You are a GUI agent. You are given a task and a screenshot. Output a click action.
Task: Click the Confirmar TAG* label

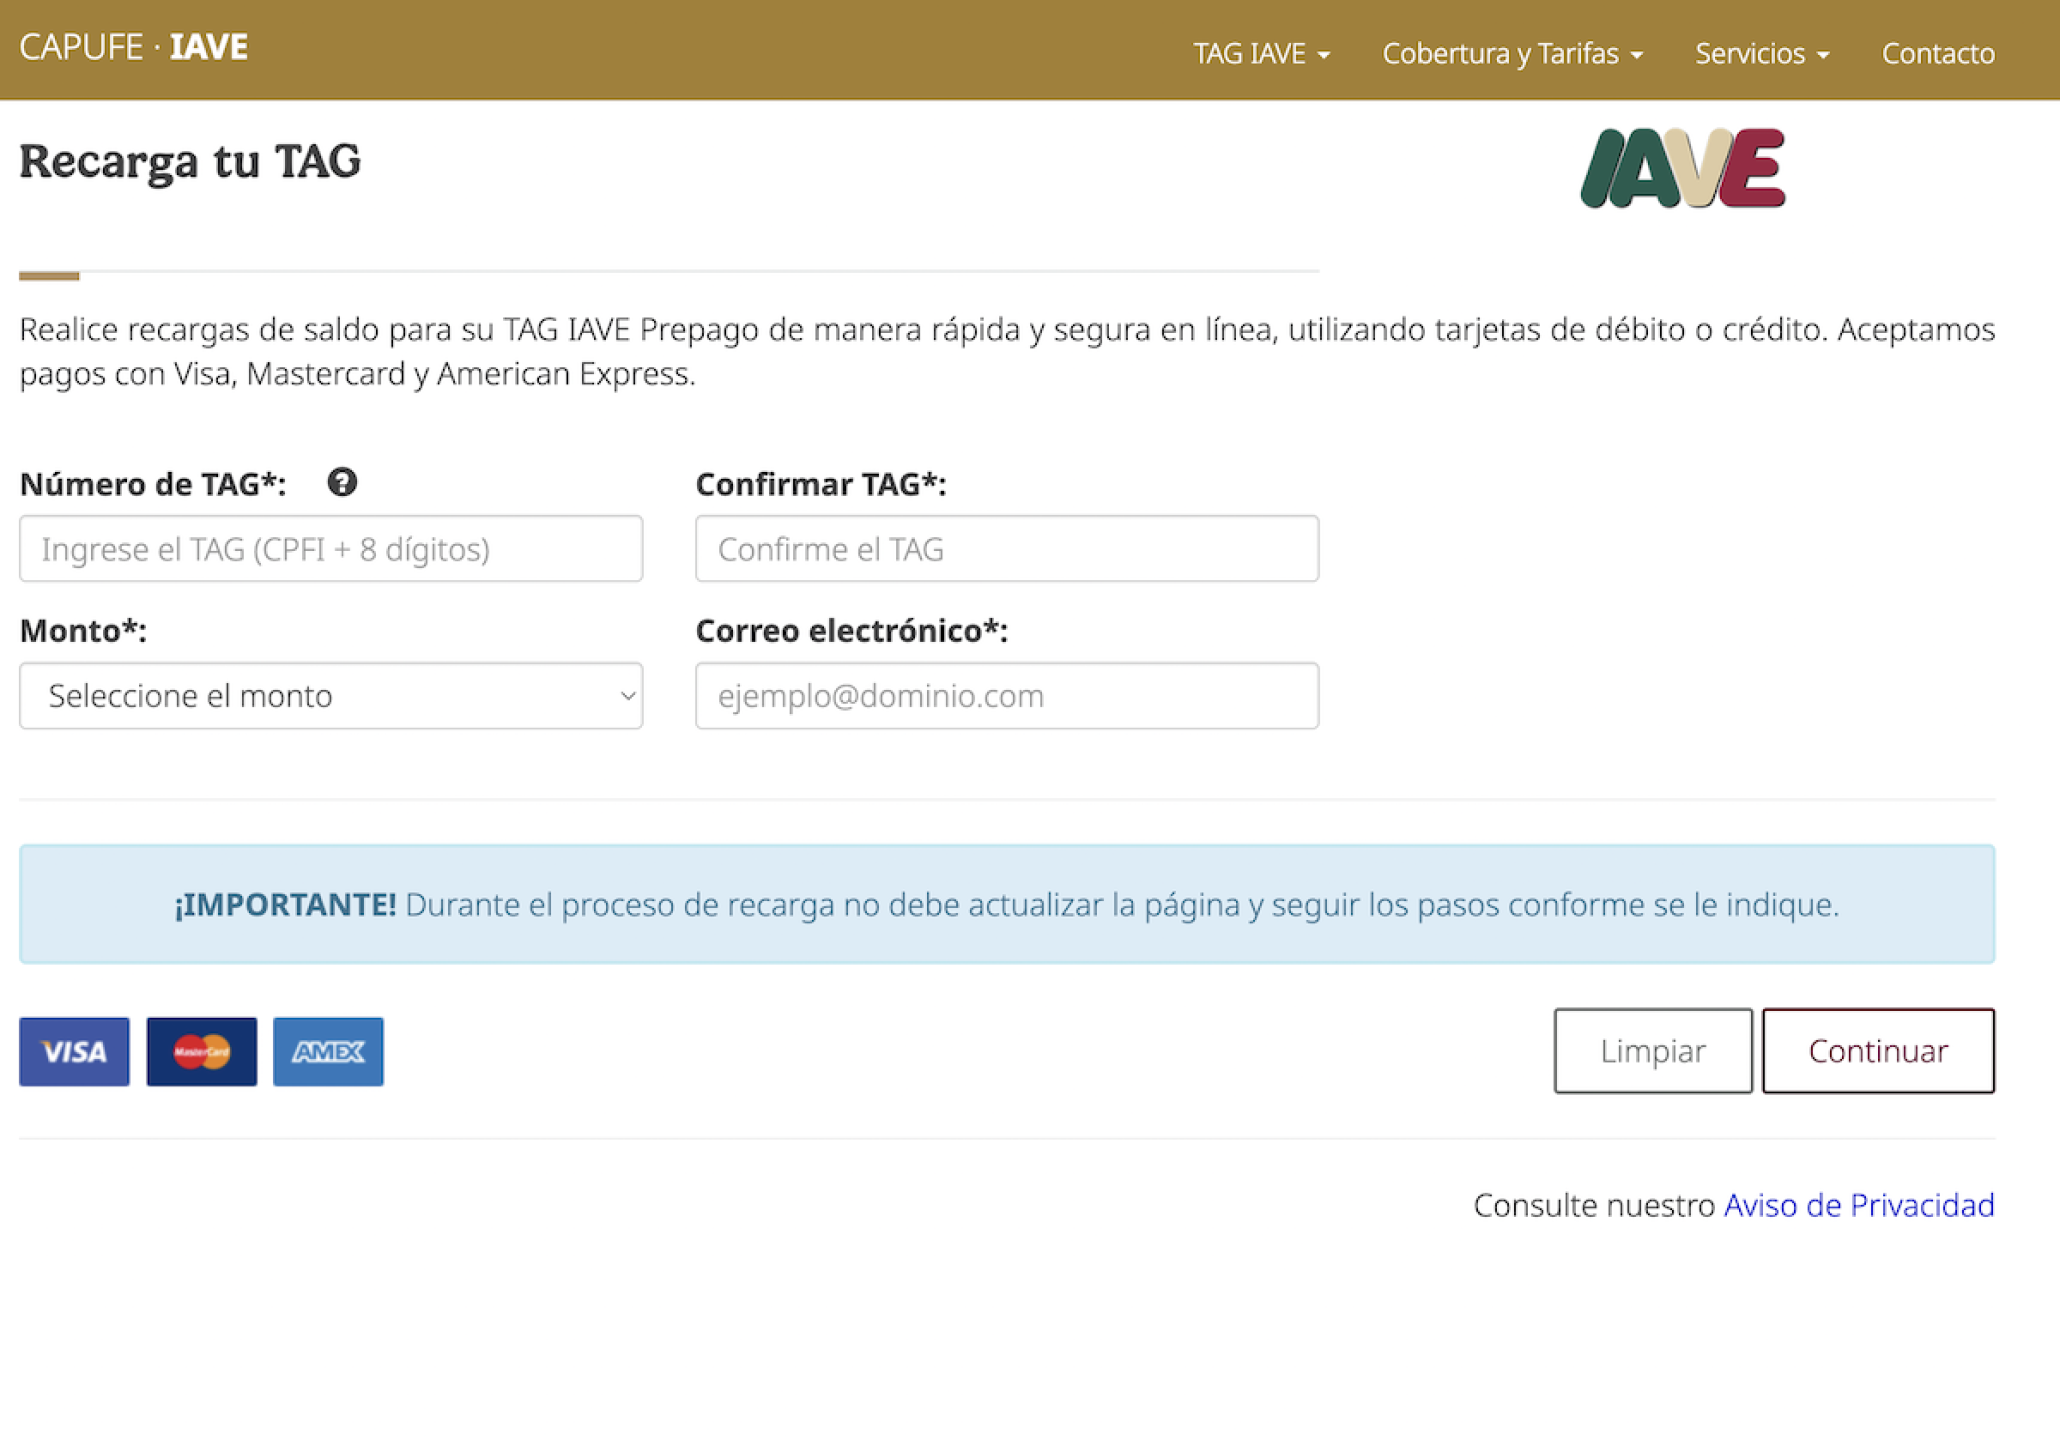[821, 484]
